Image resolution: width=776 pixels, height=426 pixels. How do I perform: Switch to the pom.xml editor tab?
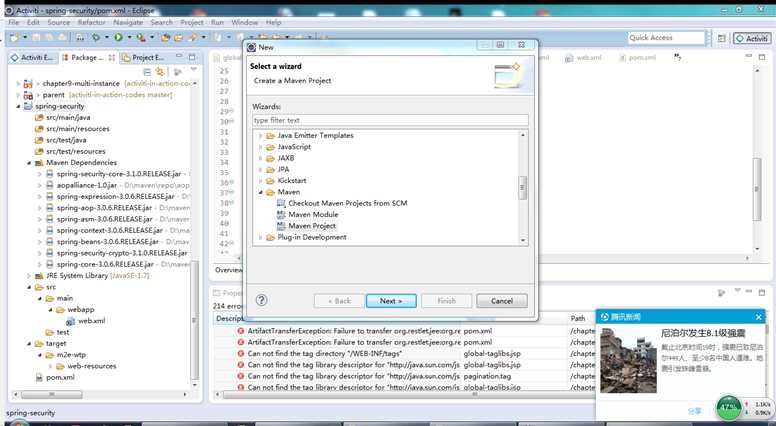pyautogui.click(x=638, y=58)
